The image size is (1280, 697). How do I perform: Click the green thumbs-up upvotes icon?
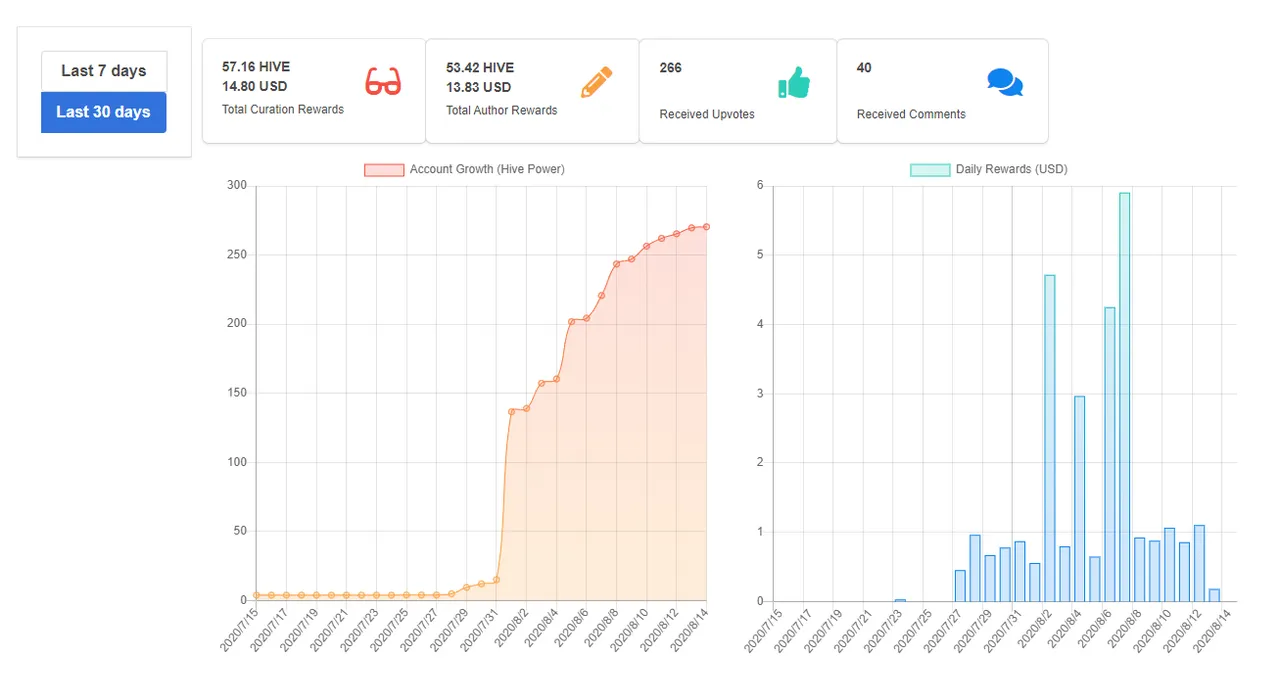(x=794, y=83)
